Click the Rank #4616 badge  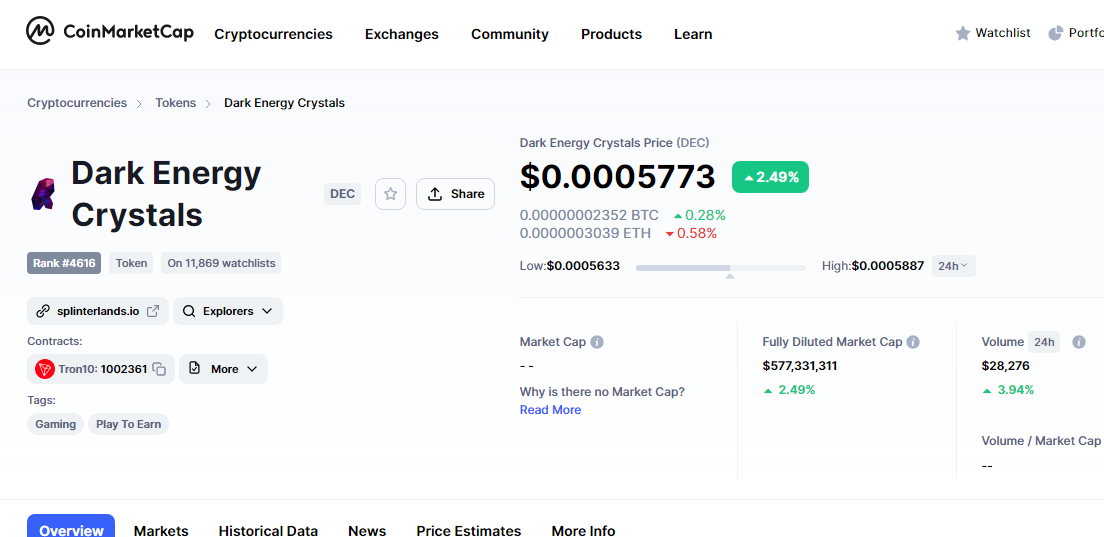[64, 263]
